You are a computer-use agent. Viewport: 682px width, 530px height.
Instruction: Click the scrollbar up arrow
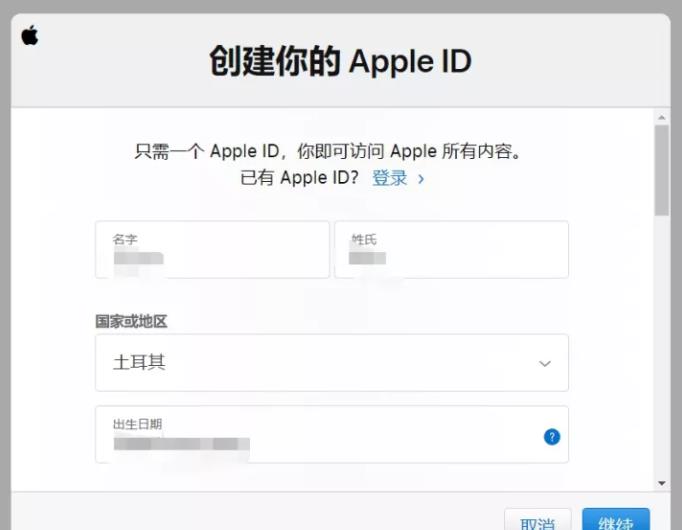point(662,117)
